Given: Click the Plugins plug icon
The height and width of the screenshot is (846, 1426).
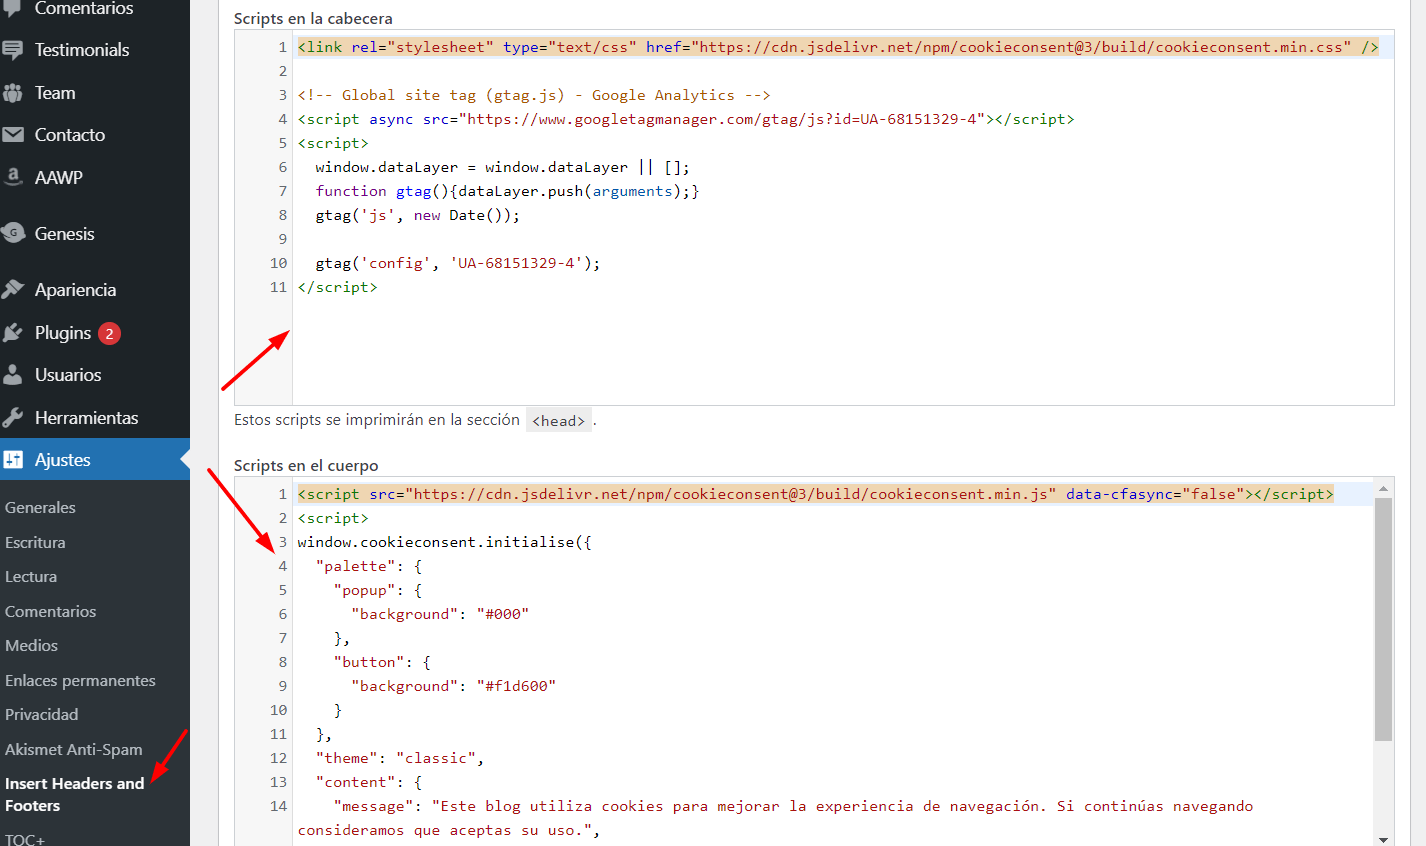Looking at the screenshot, I should (13, 333).
